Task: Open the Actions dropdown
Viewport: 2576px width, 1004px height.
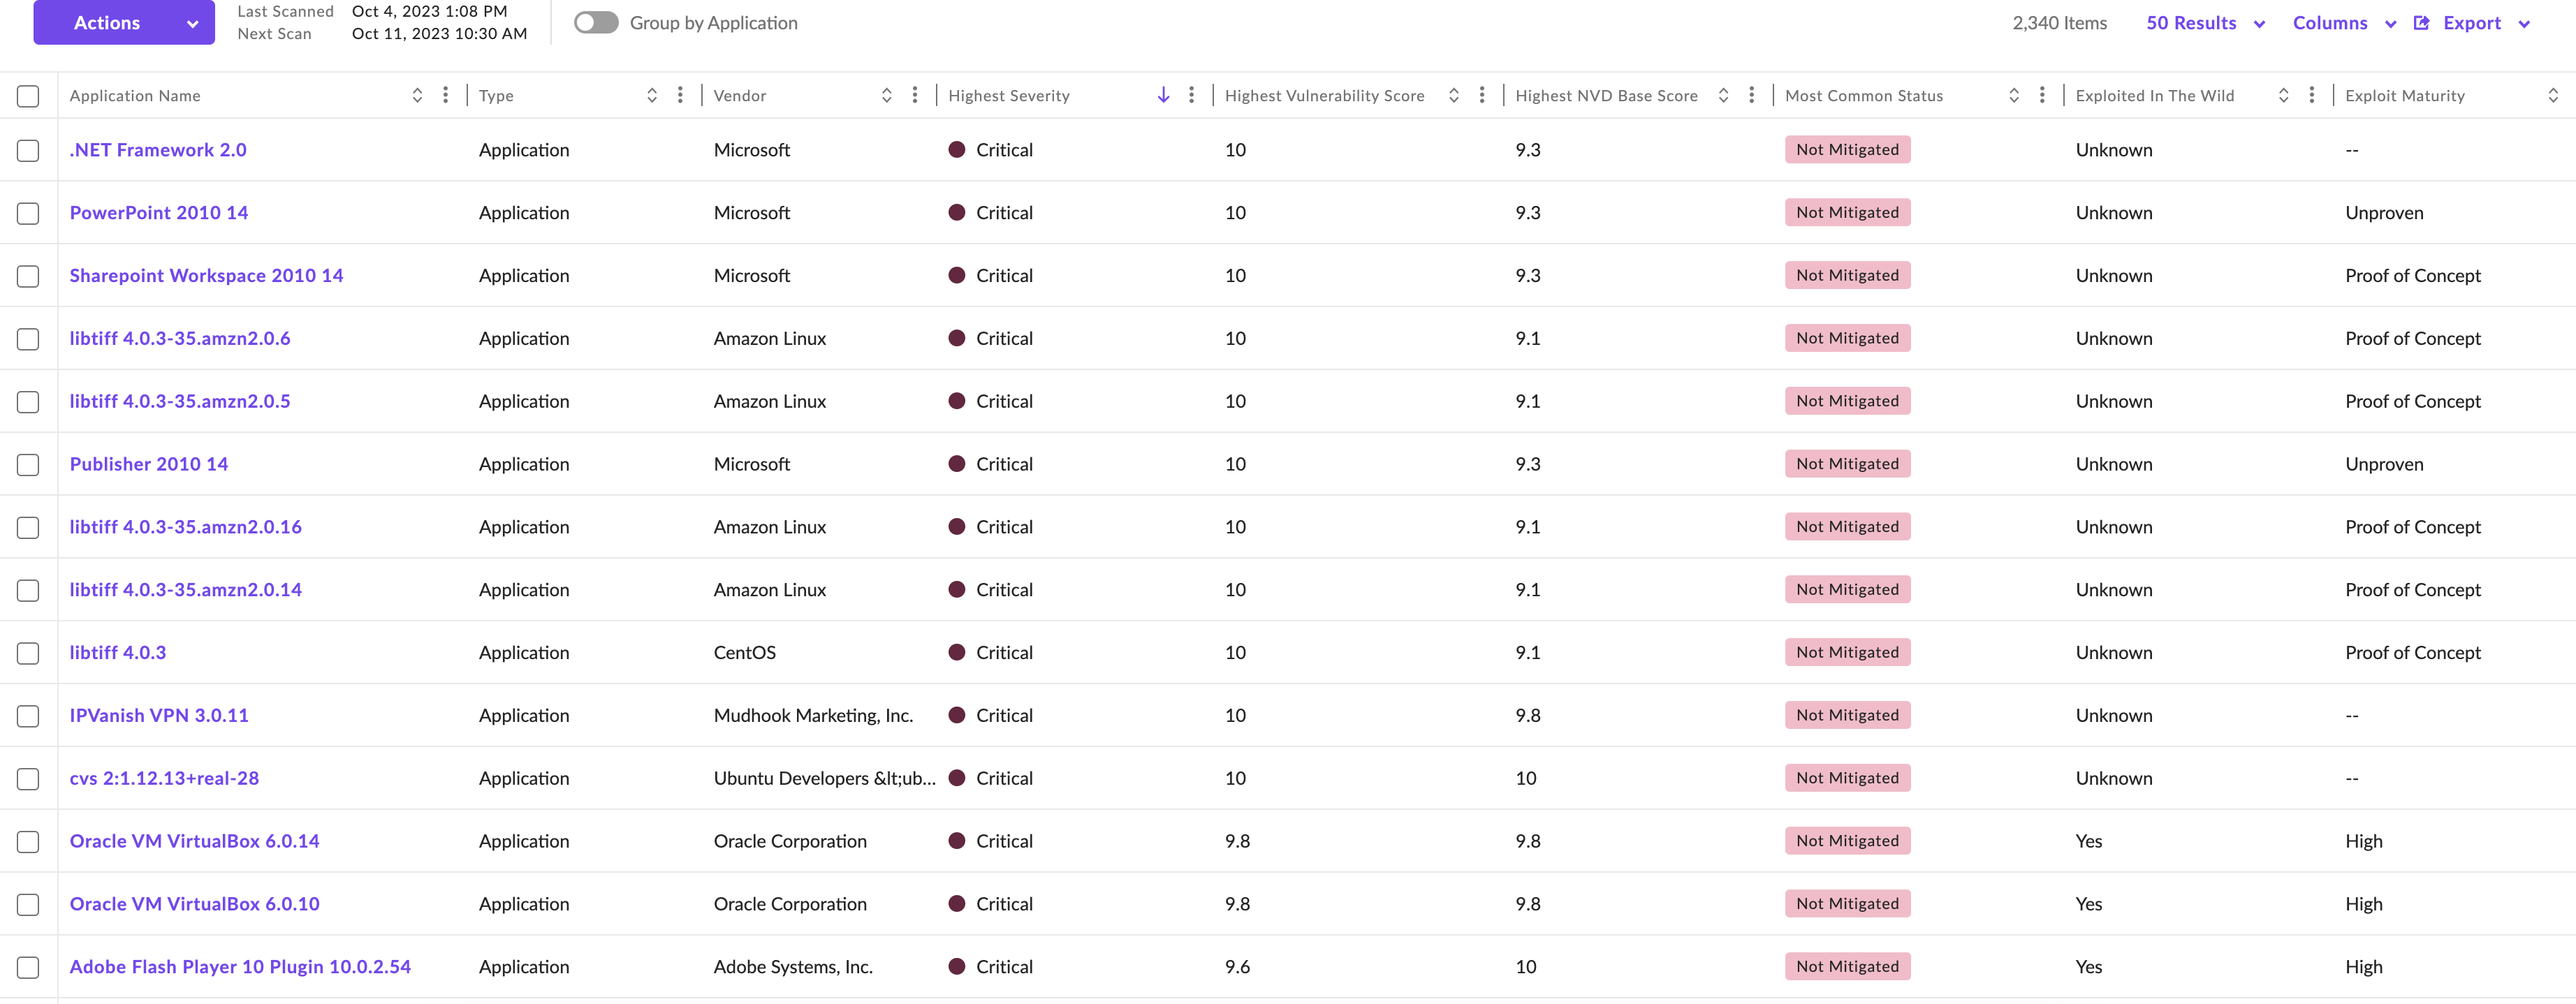Action: coord(124,23)
